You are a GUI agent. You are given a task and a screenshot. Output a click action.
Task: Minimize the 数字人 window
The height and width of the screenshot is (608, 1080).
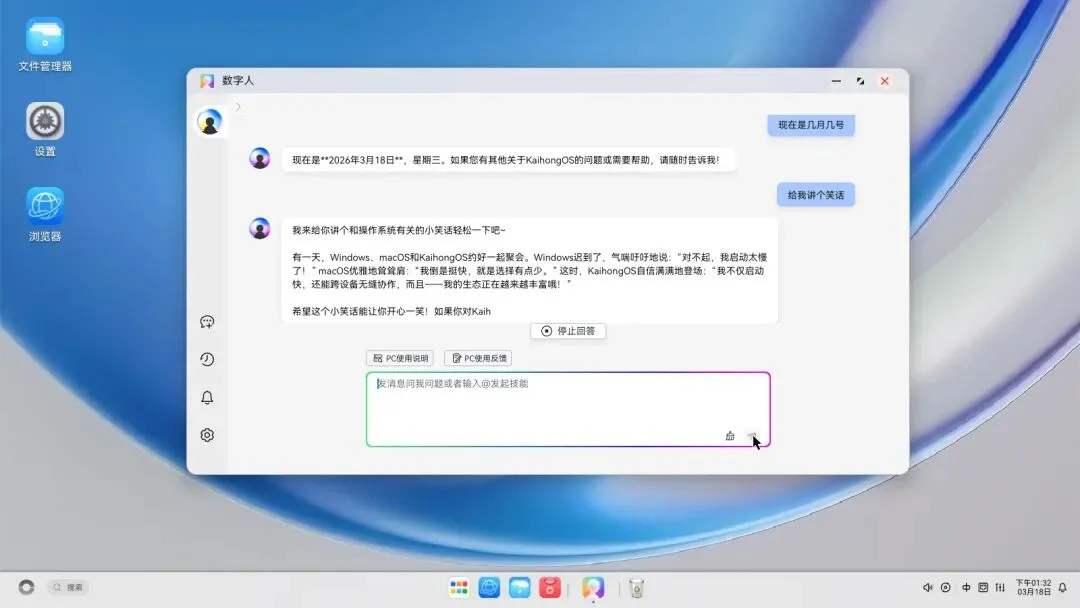836,81
